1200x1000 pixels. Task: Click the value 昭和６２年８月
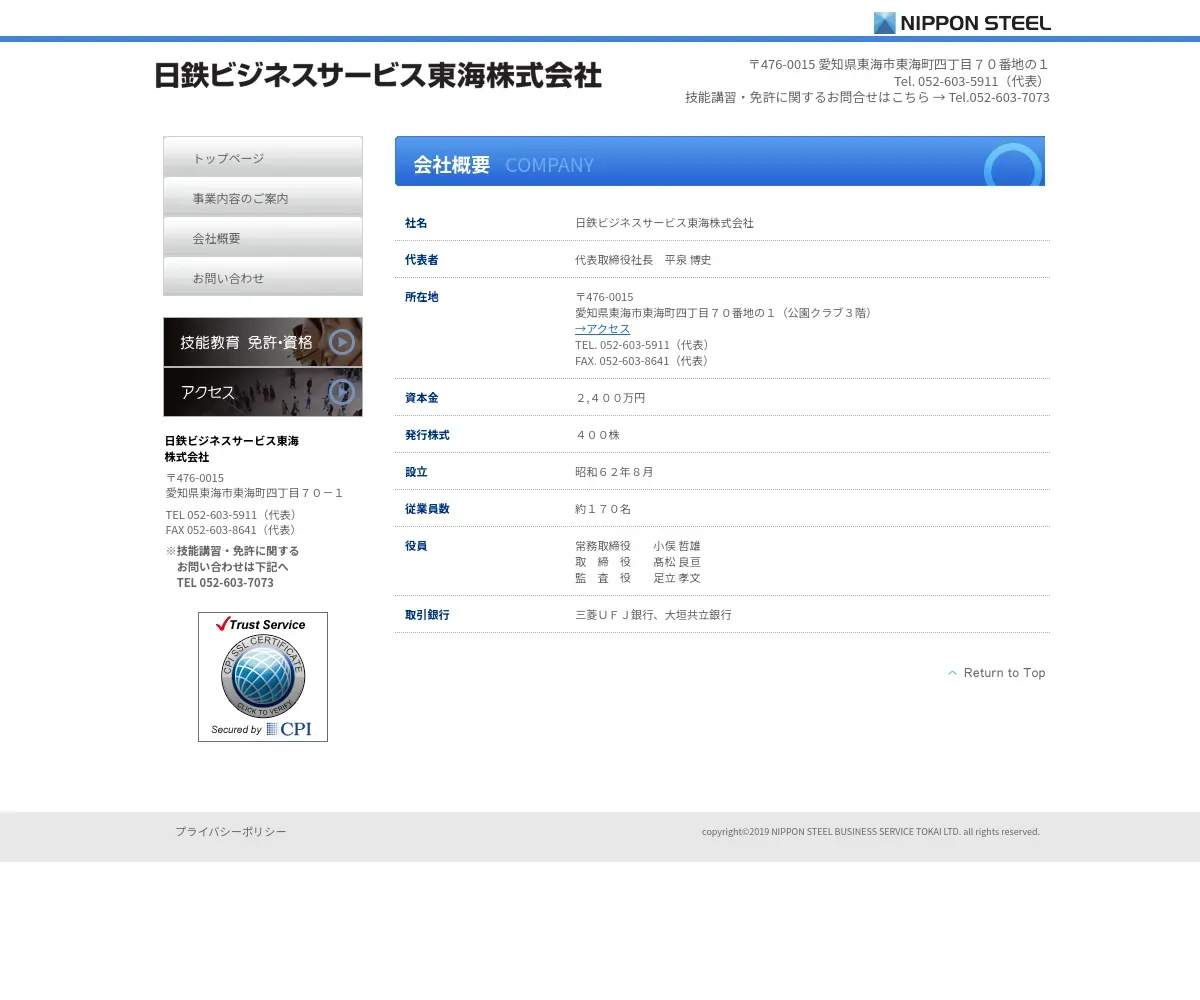click(614, 472)
